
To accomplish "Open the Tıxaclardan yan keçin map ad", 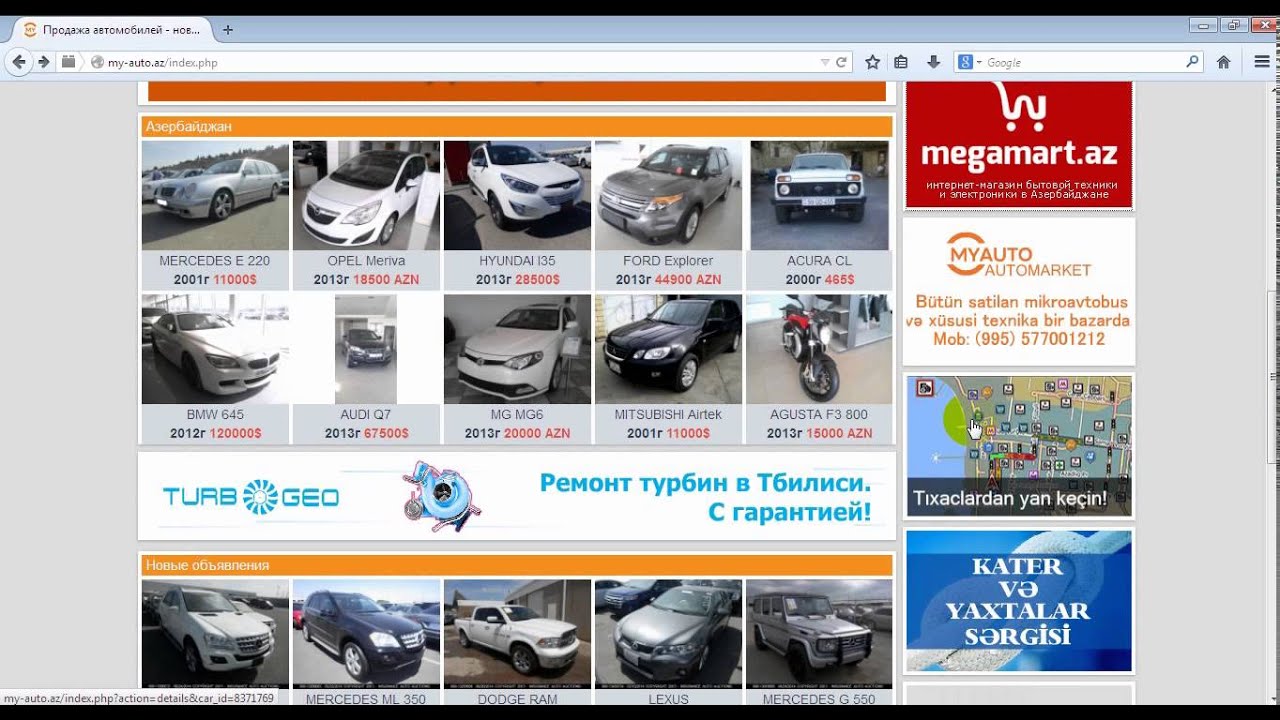I will 1019,446.
